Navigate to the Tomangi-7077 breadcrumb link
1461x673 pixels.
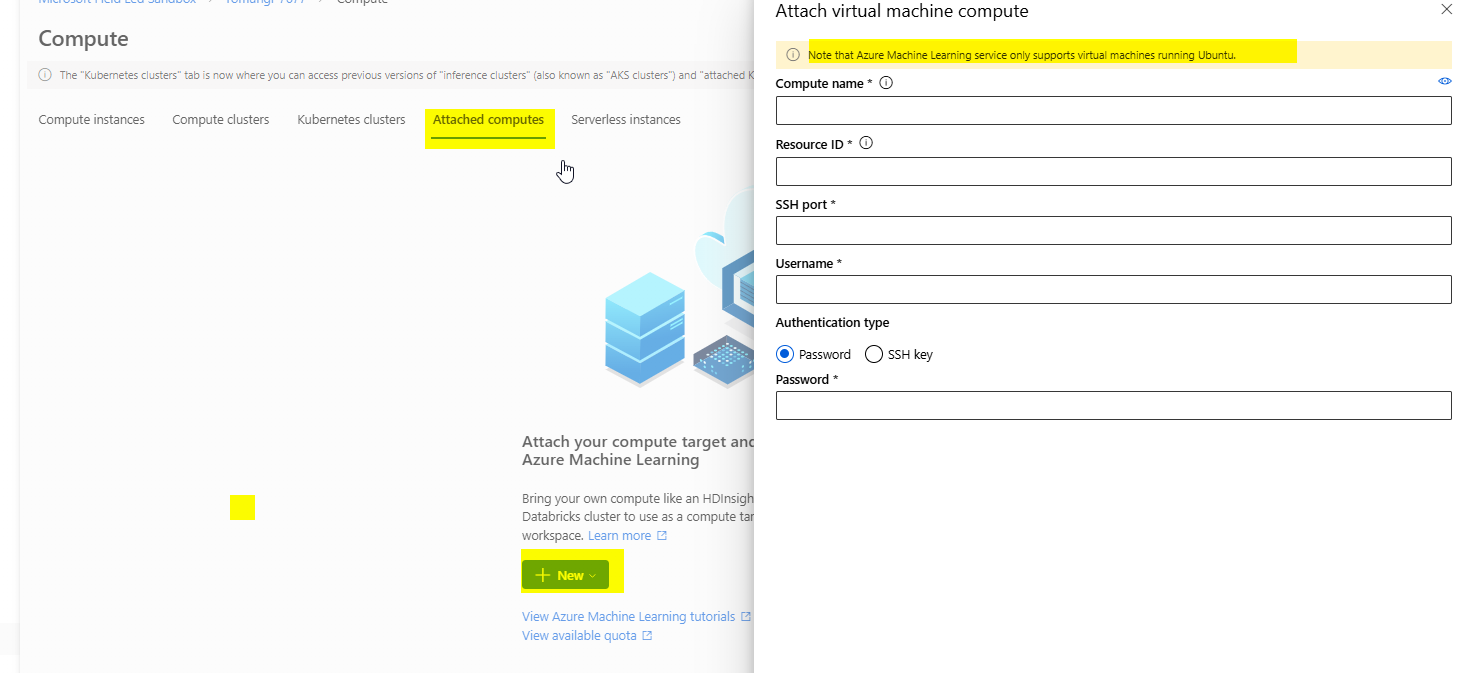tap(263, 2)
